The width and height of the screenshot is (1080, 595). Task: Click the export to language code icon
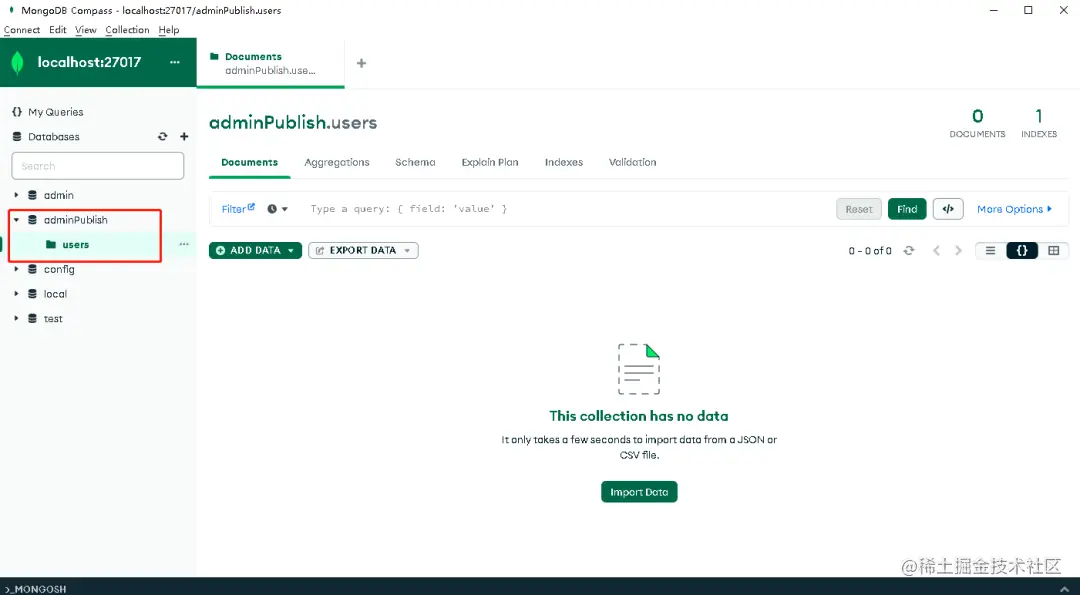pyautogui.click(x=948, y=209)
